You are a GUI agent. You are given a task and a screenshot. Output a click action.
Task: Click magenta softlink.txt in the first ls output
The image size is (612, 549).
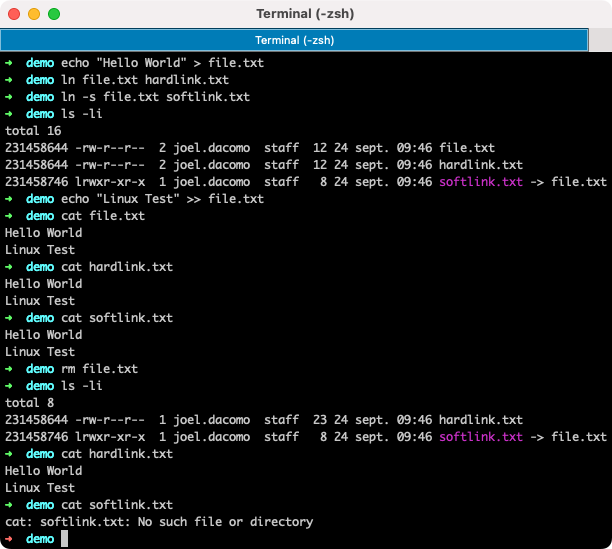coord(481,182)
